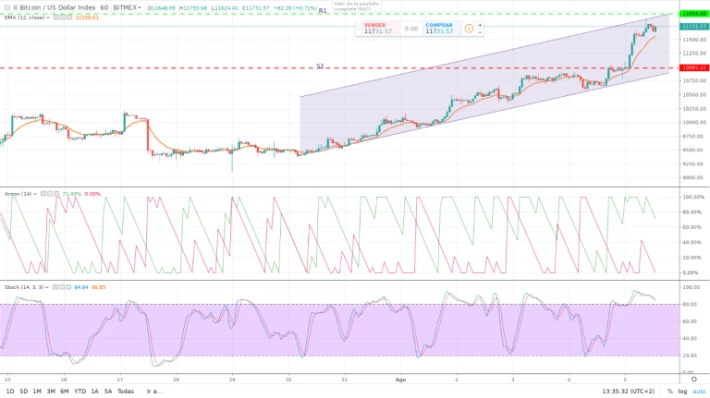Toggle percent scale mode
This screenshot has height=398, width=710.
click(670, 391)
